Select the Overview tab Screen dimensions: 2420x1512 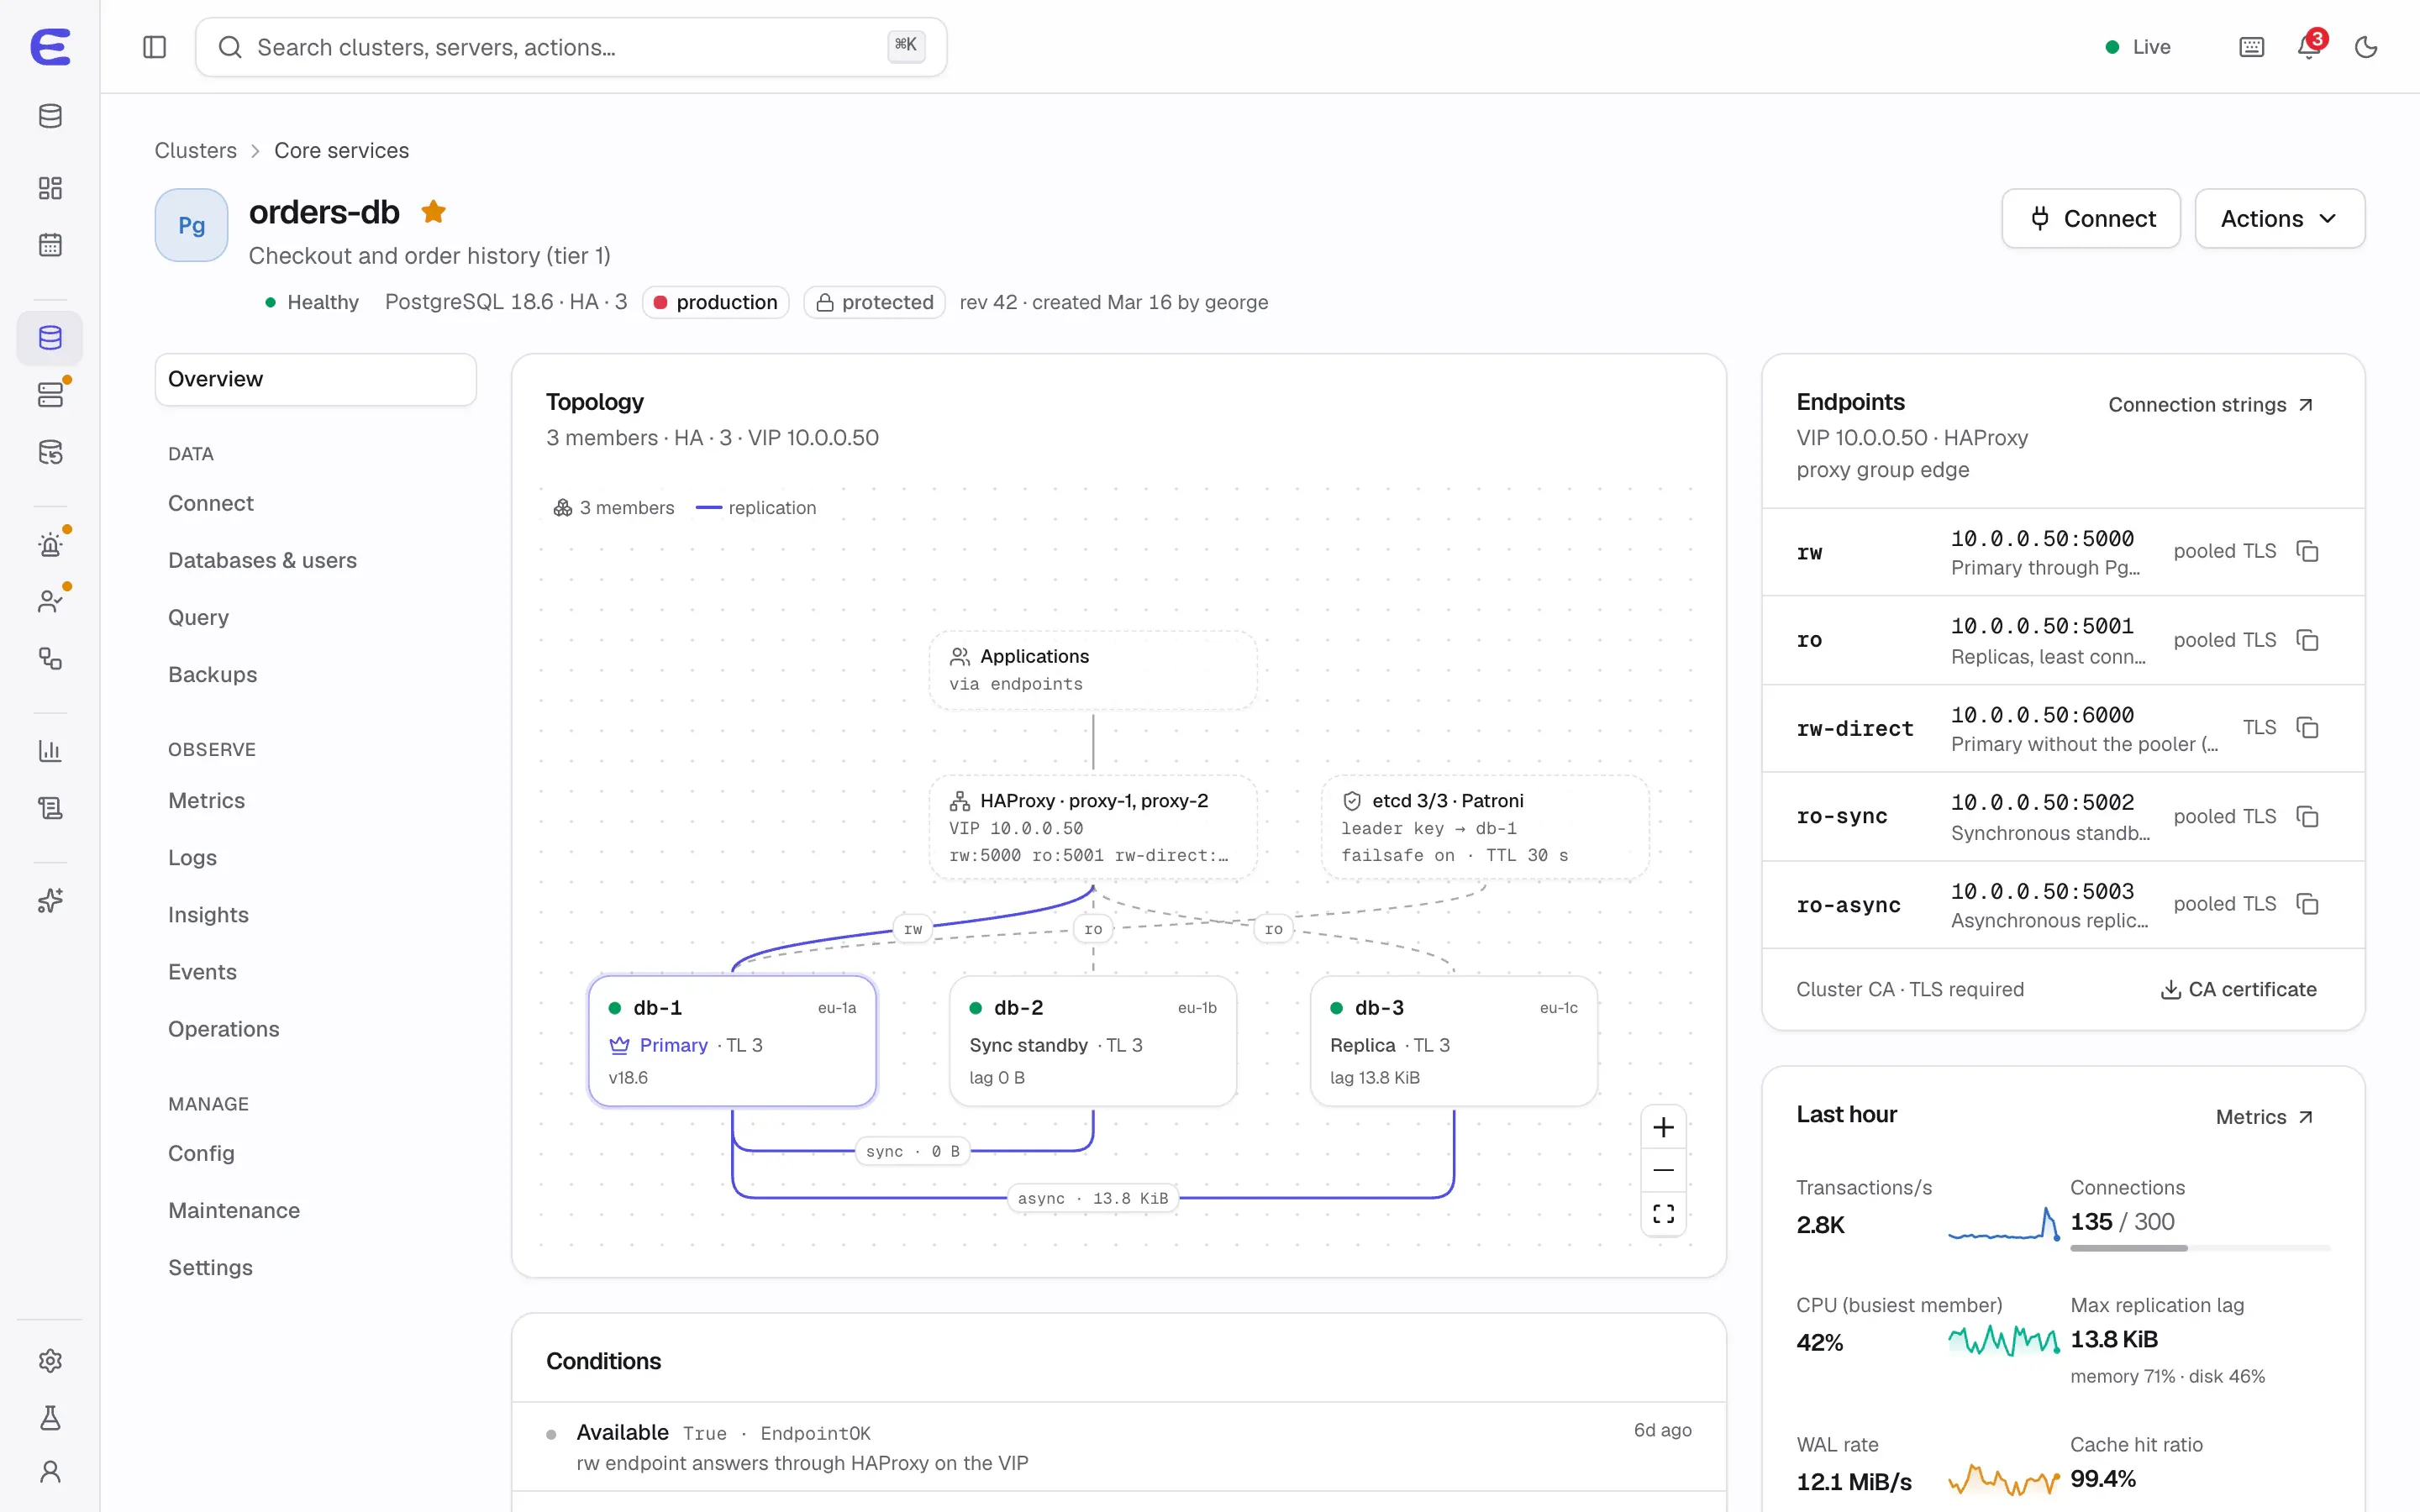point(316,379)
